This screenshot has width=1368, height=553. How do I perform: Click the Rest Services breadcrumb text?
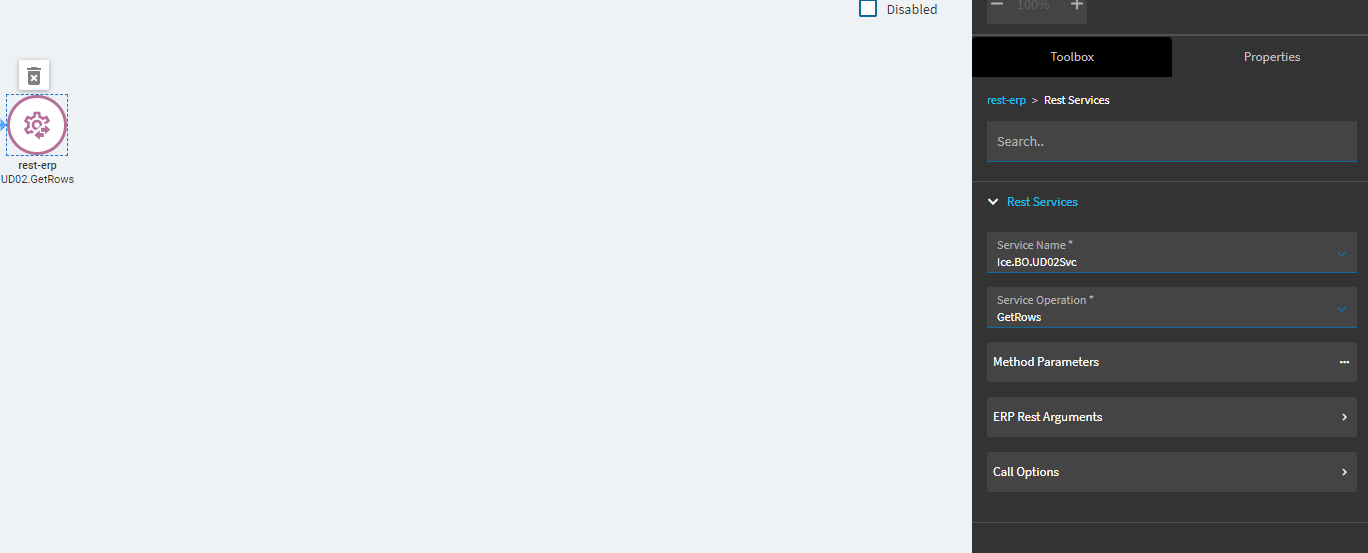click(1077, 100)
